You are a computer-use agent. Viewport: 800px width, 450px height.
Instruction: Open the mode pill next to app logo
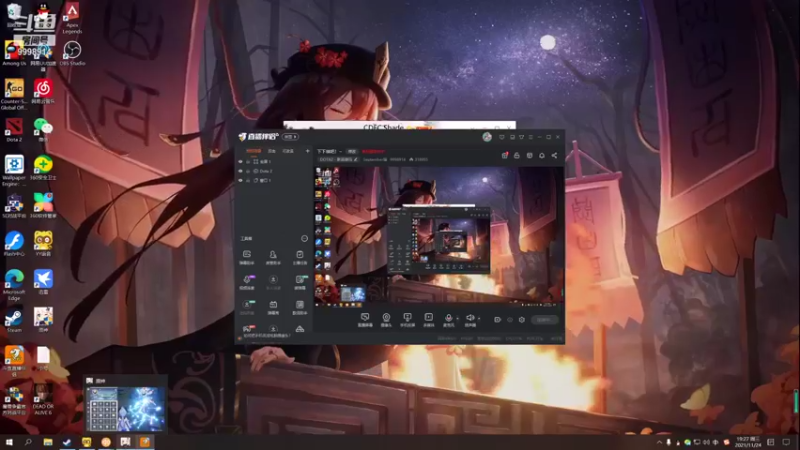(290, 137)
